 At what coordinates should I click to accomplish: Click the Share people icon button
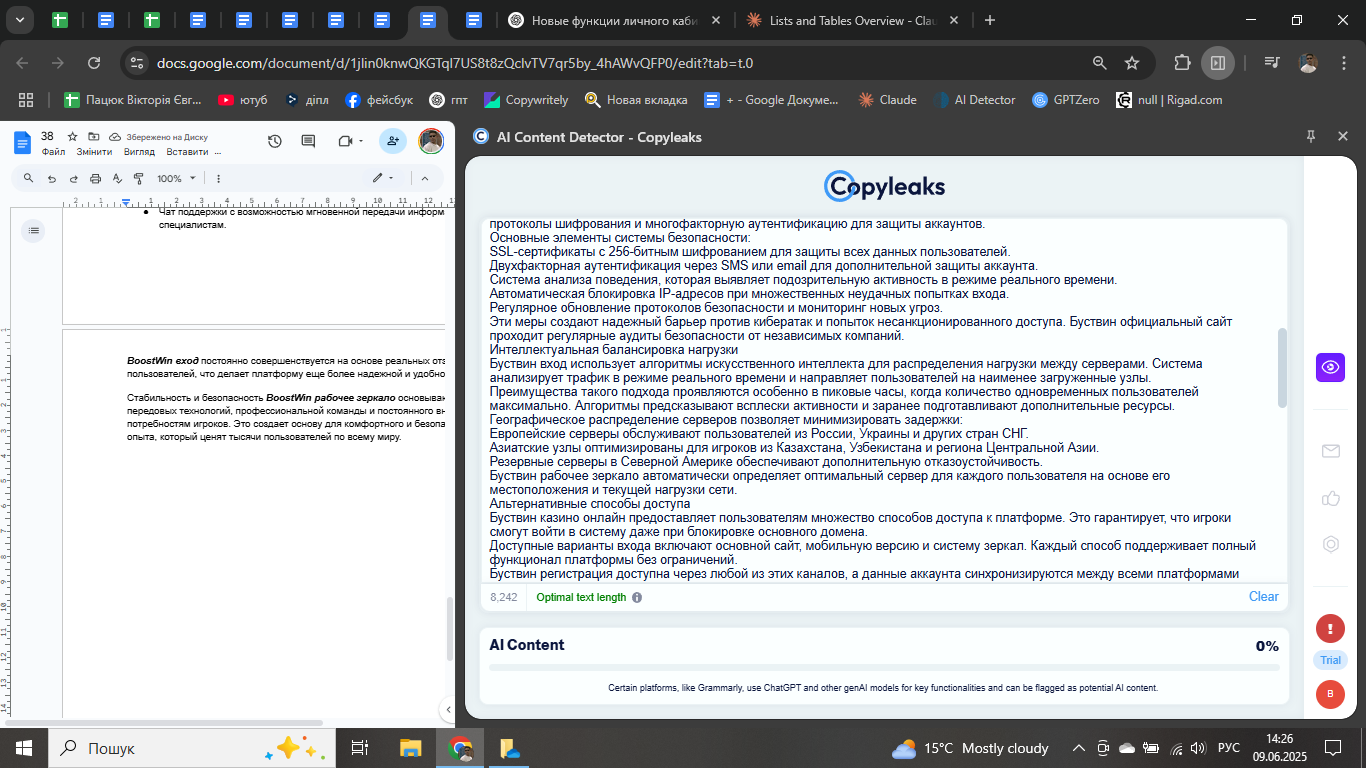[x=393, y=142]
